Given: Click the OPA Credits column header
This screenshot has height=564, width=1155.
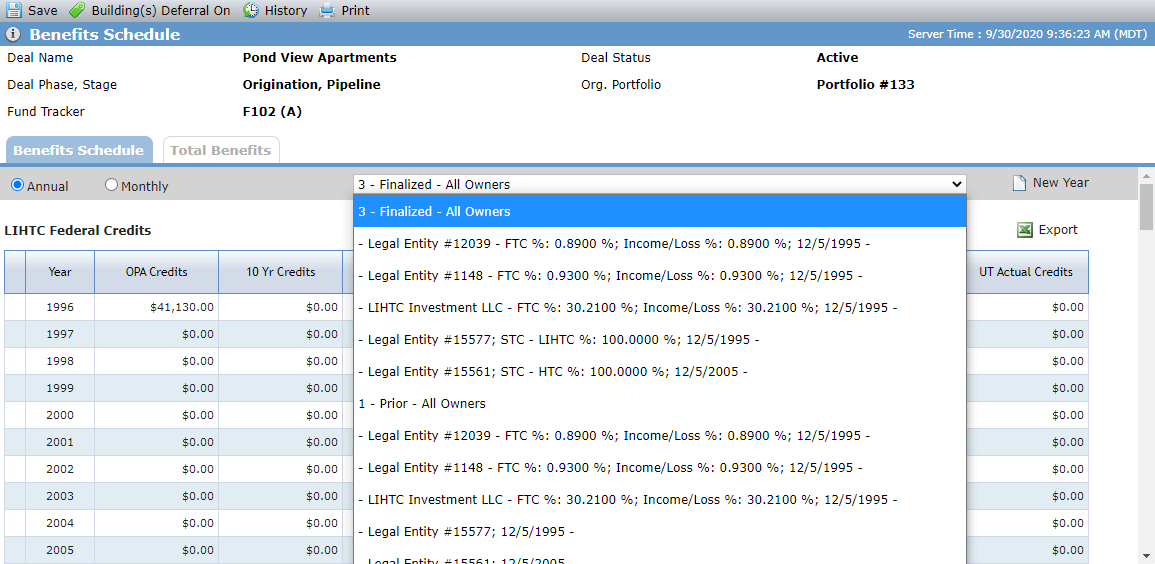Looking at the screenshot, I should (x=156, y=272).
